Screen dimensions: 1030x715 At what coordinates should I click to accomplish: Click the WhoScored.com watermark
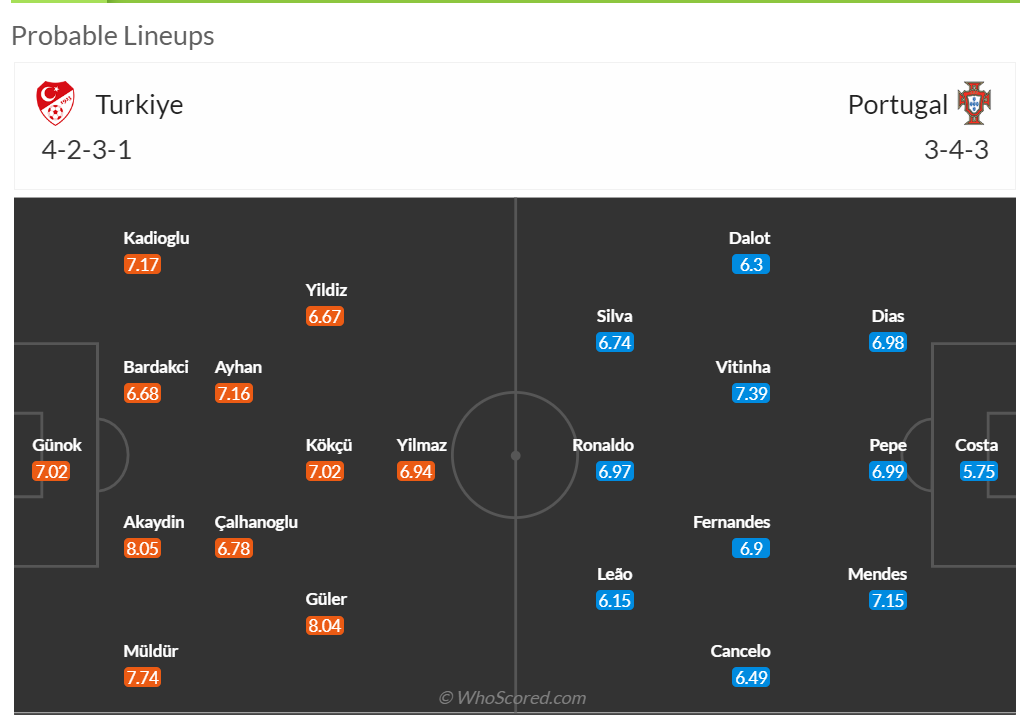(512, 698)
